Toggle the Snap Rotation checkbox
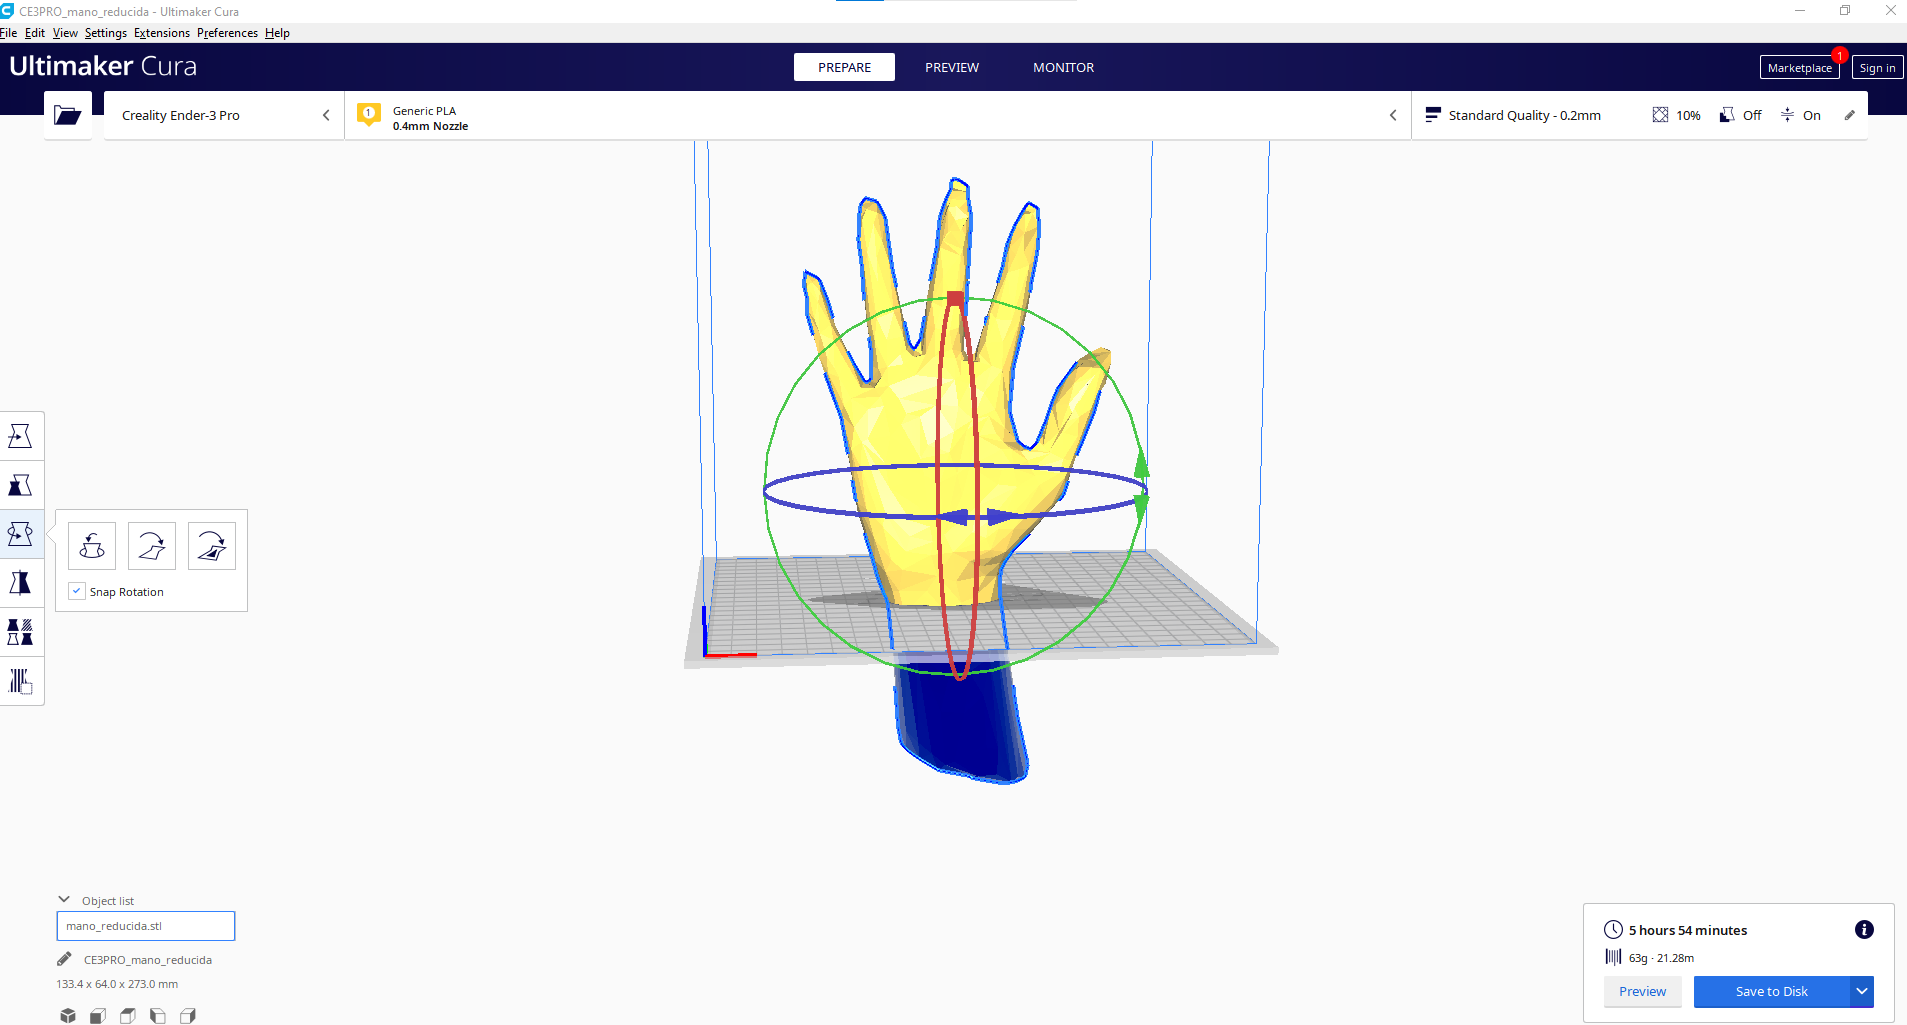The image size is (1907, 1025). point(77,591)
